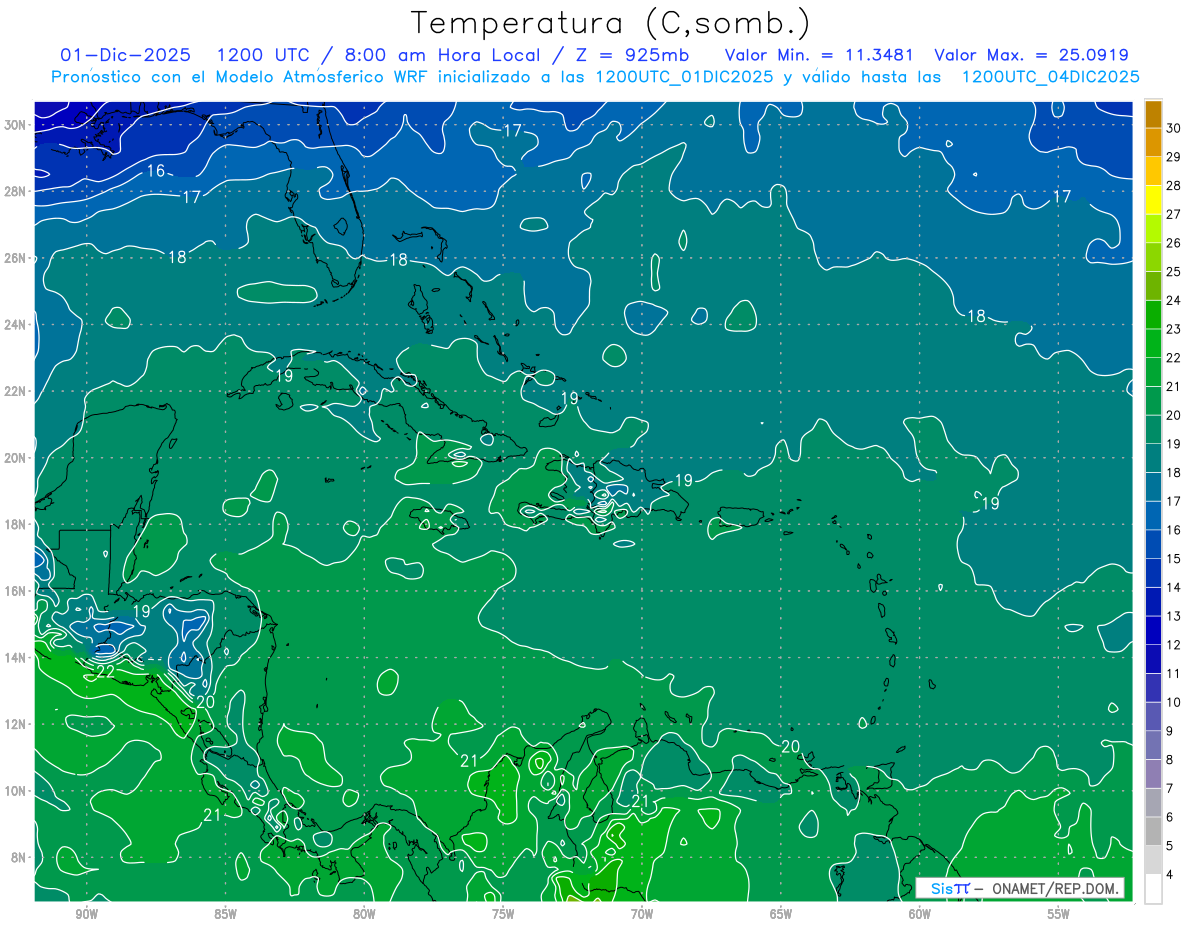Click the "20N" latitude label
The width and height of the screenshot is (1200, 927).
tap(15, 458)
